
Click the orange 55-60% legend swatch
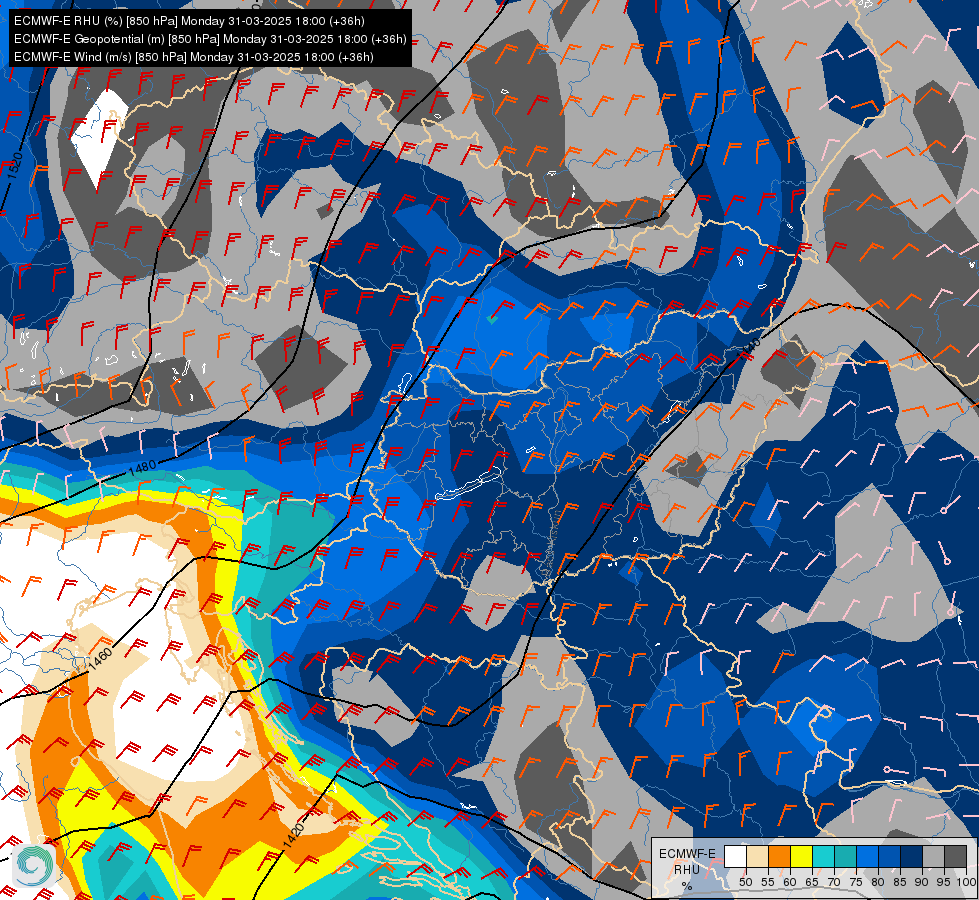pyautogui.click(x=779, y=856)
